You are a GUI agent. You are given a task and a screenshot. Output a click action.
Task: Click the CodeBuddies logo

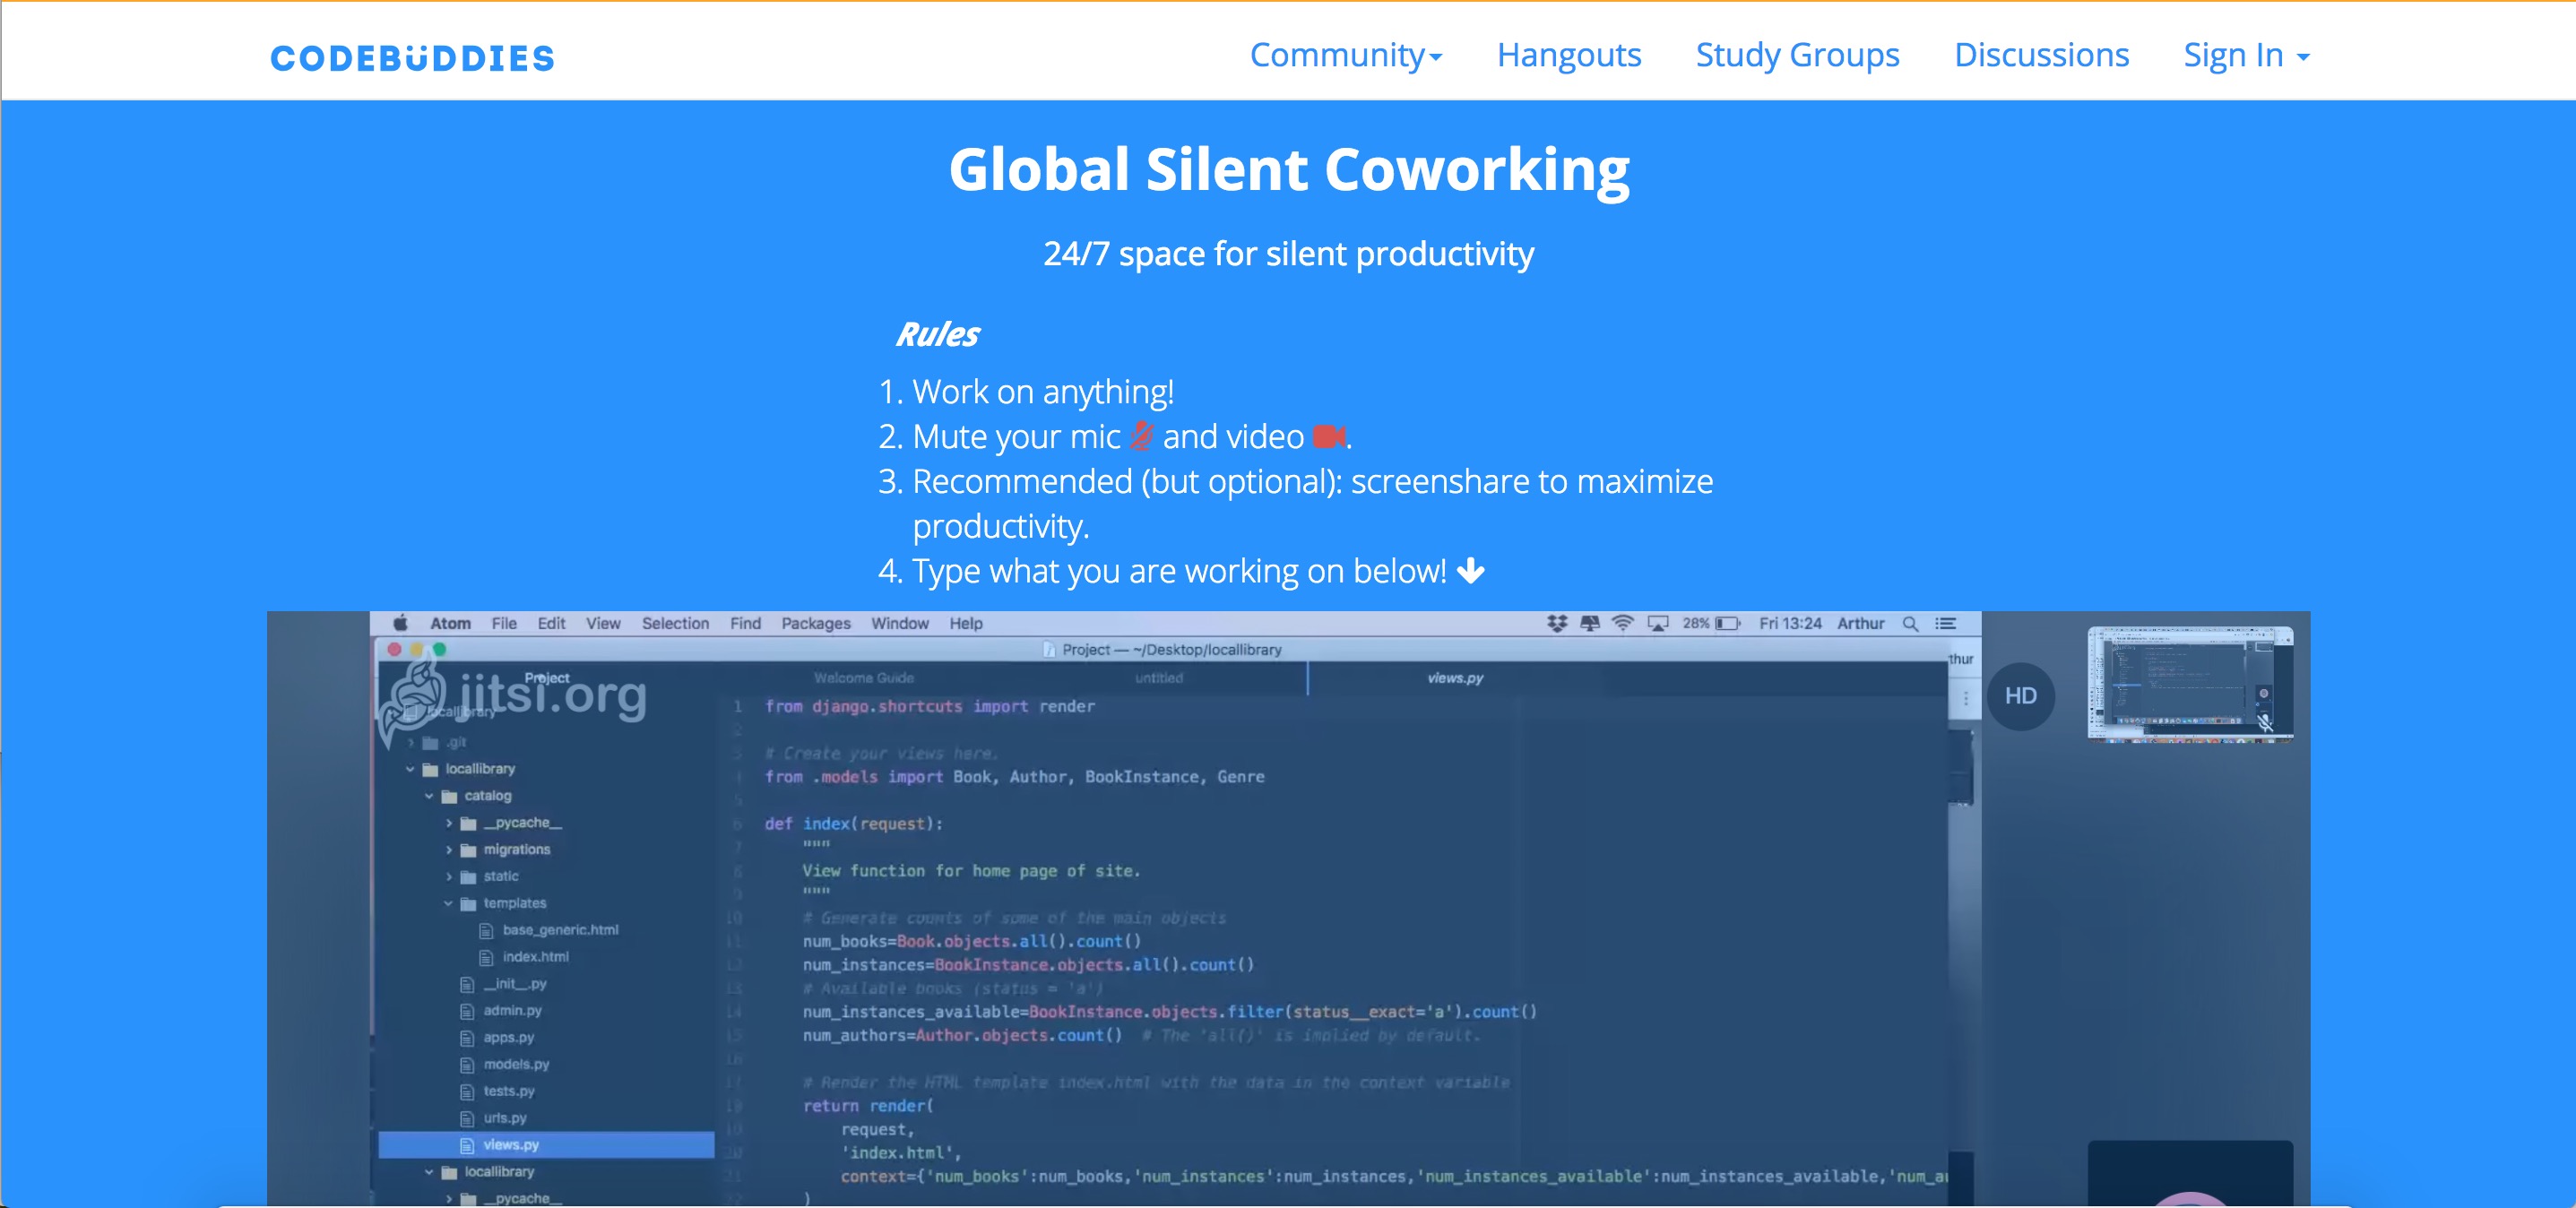[412, 58]
